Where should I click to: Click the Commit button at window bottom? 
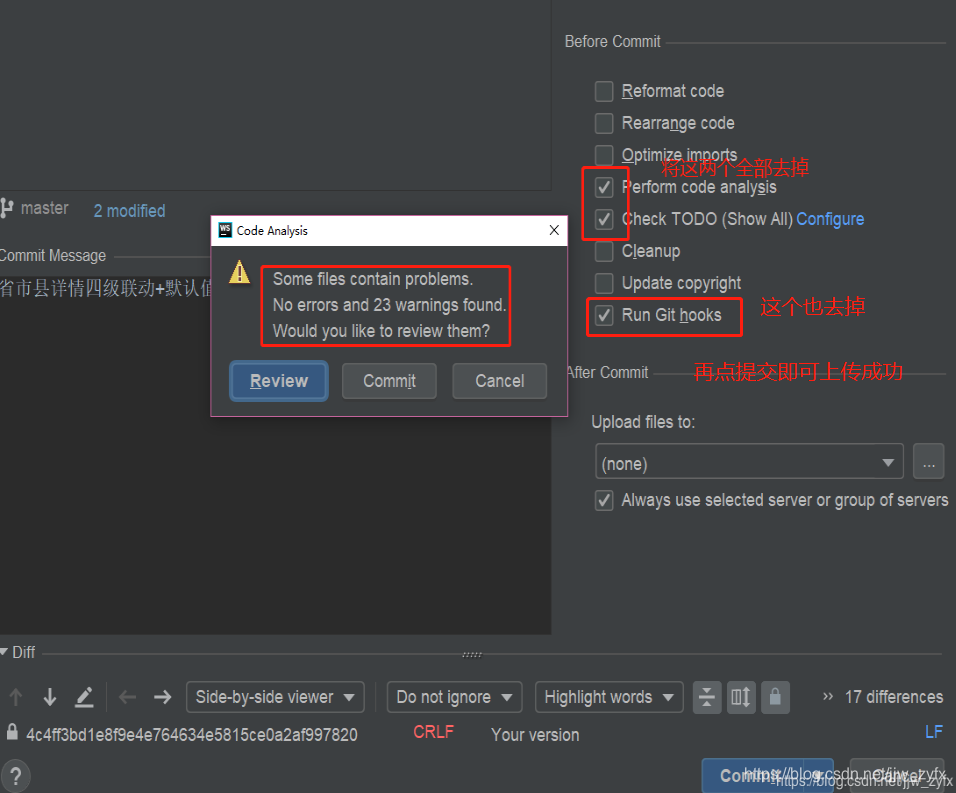coord(753,775)
